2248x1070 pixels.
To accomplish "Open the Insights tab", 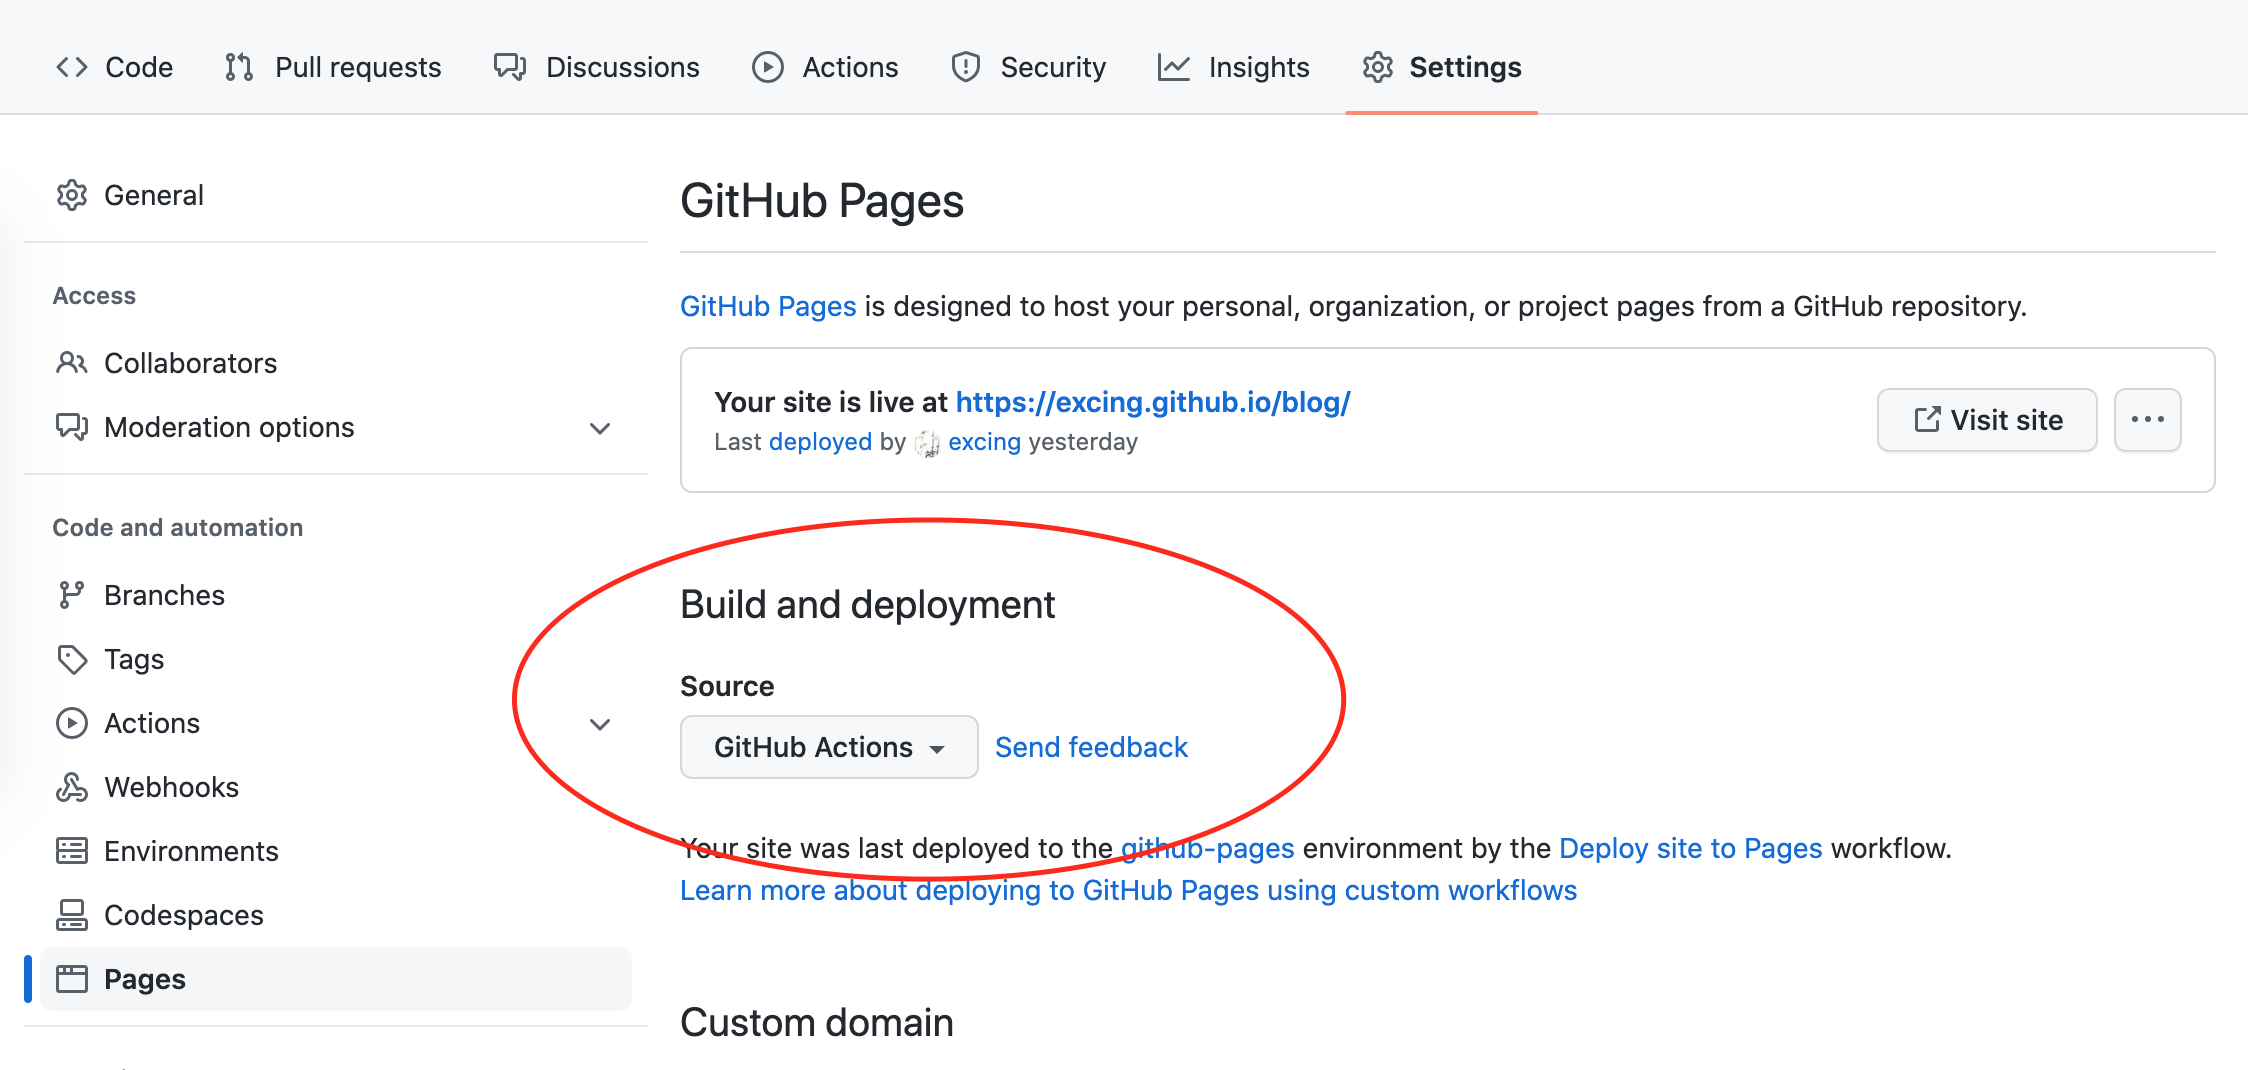I will tap(1234, 67).
